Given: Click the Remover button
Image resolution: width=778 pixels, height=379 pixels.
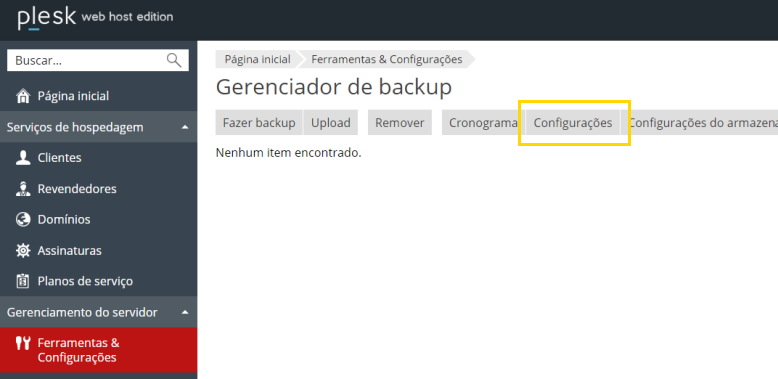Looking at the screenshot, I should click(x=399, y=123).
